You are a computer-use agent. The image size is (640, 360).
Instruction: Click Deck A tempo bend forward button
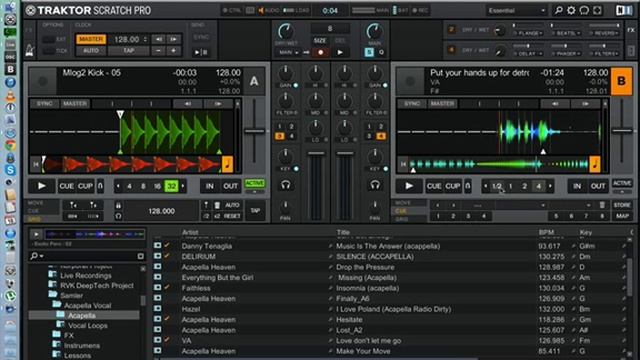click(218, 104)
